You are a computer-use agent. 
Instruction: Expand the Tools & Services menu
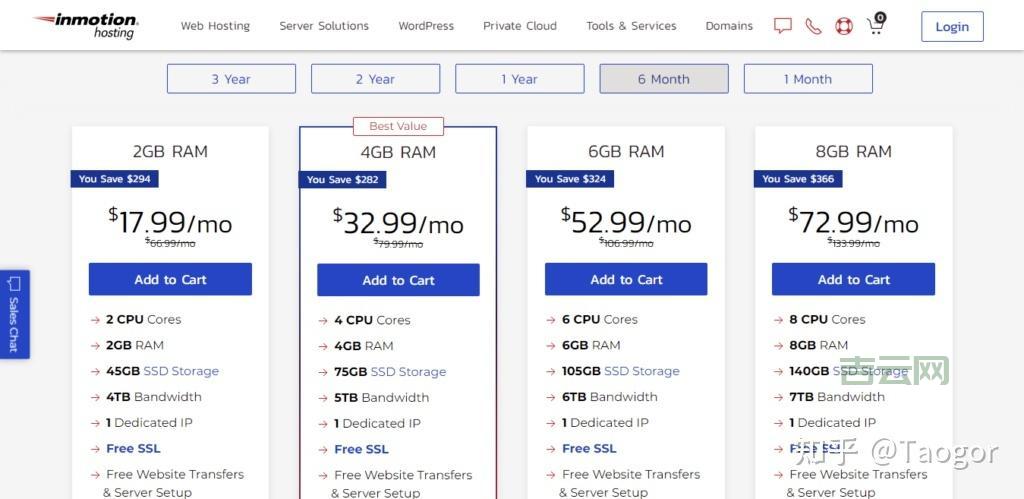(631, 26)
